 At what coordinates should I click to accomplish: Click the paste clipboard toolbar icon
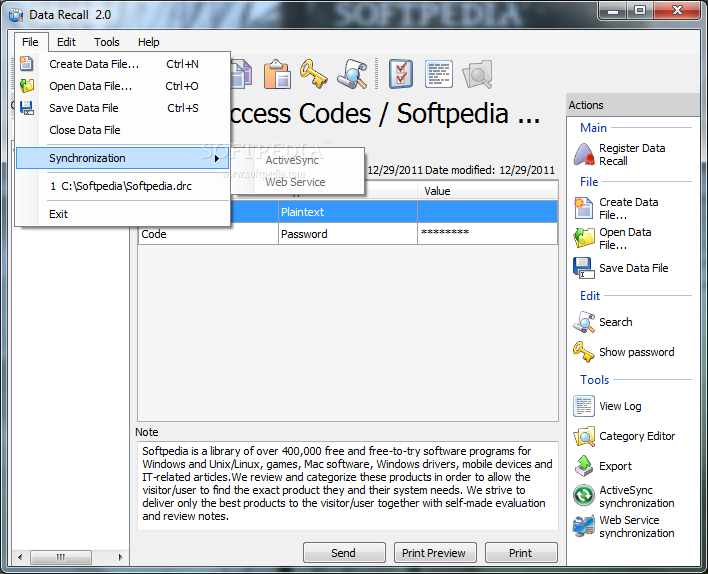[x=277, y=74]
